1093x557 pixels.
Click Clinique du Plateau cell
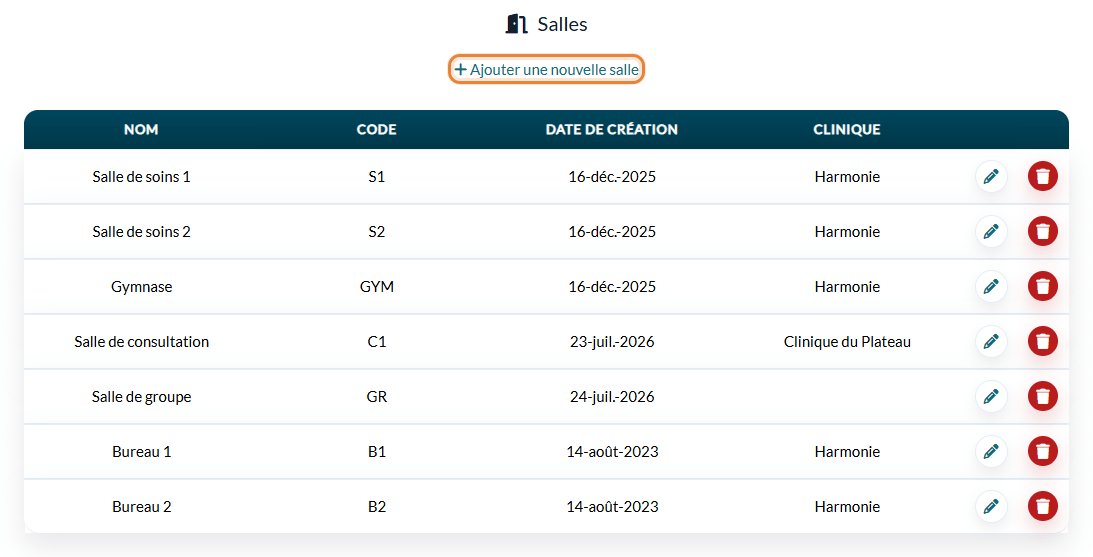(x=847, y=342)
